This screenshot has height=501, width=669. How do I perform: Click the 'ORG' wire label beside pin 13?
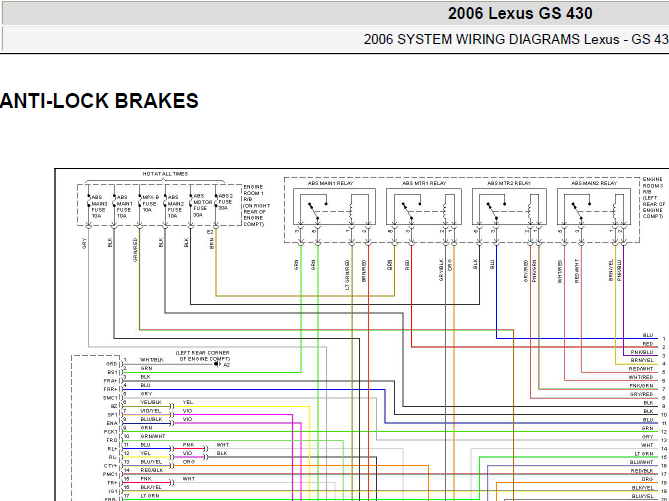[189, 462]
